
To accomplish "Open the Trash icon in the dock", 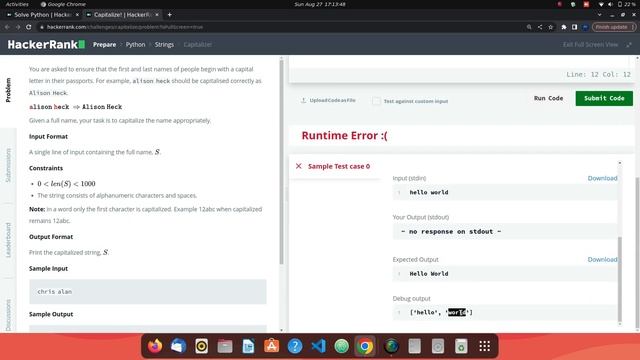I will [461, 346].
